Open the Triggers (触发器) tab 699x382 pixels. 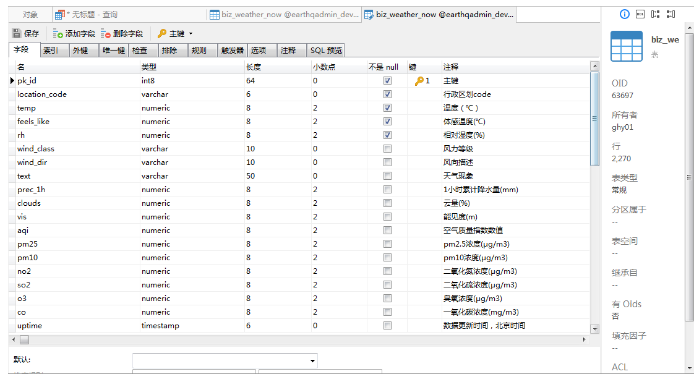[232, 50]
